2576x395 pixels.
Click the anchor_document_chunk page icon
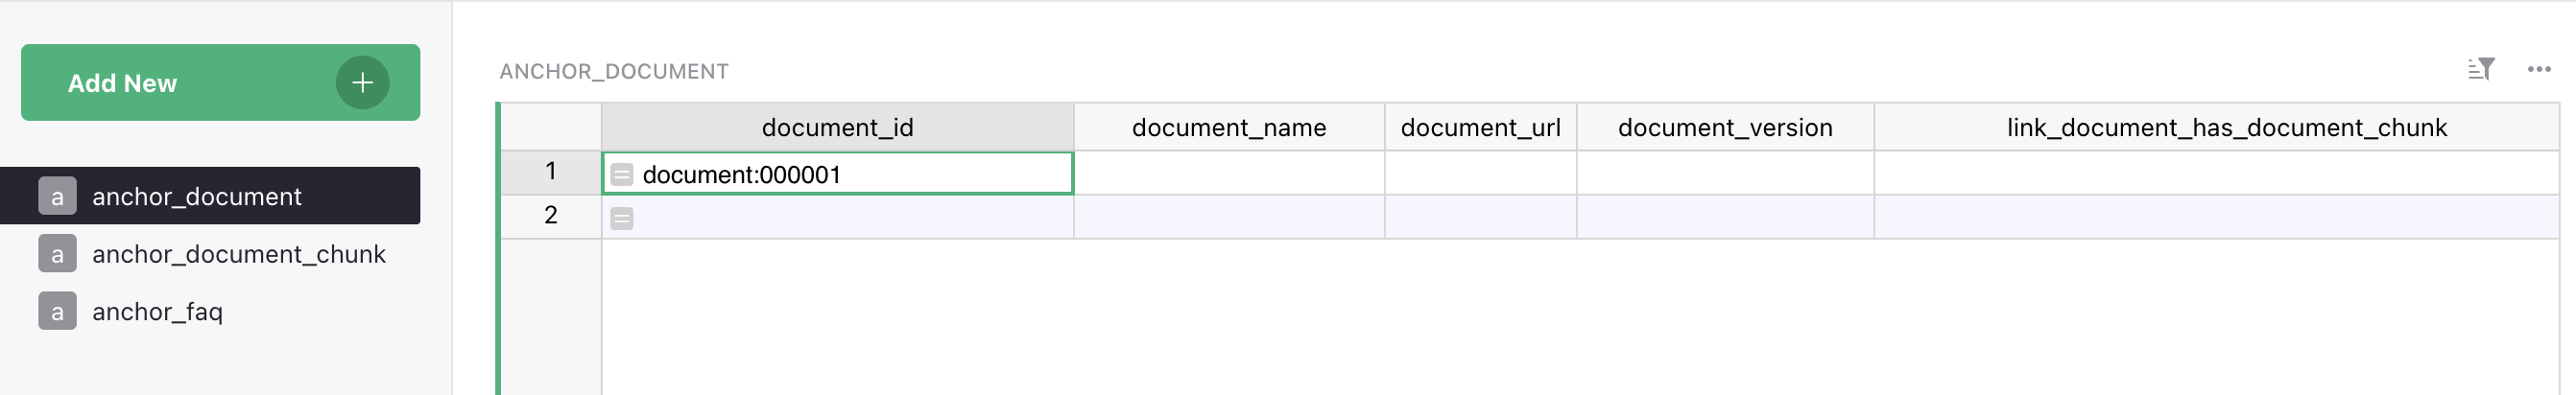pos(57,254)
